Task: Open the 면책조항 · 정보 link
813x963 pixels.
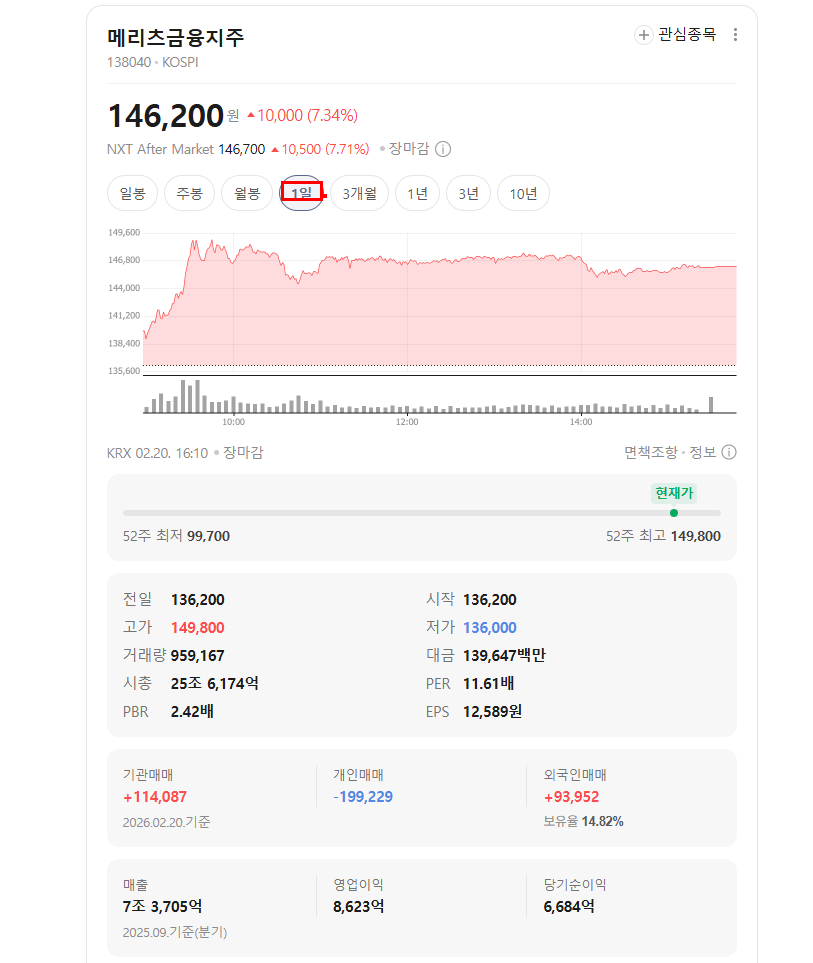Action: 670,453
